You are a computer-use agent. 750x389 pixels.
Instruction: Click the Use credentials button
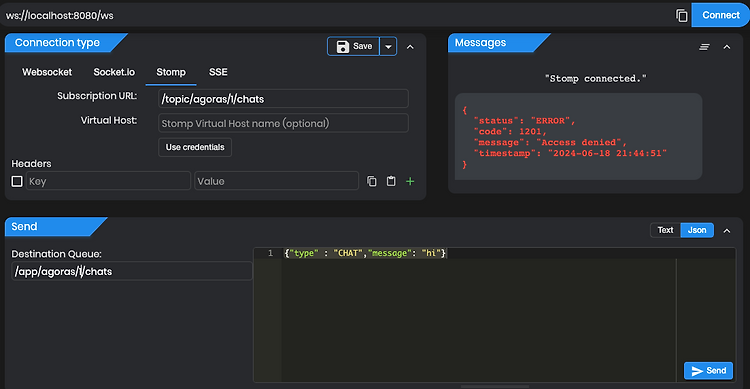tap(195, 147)
